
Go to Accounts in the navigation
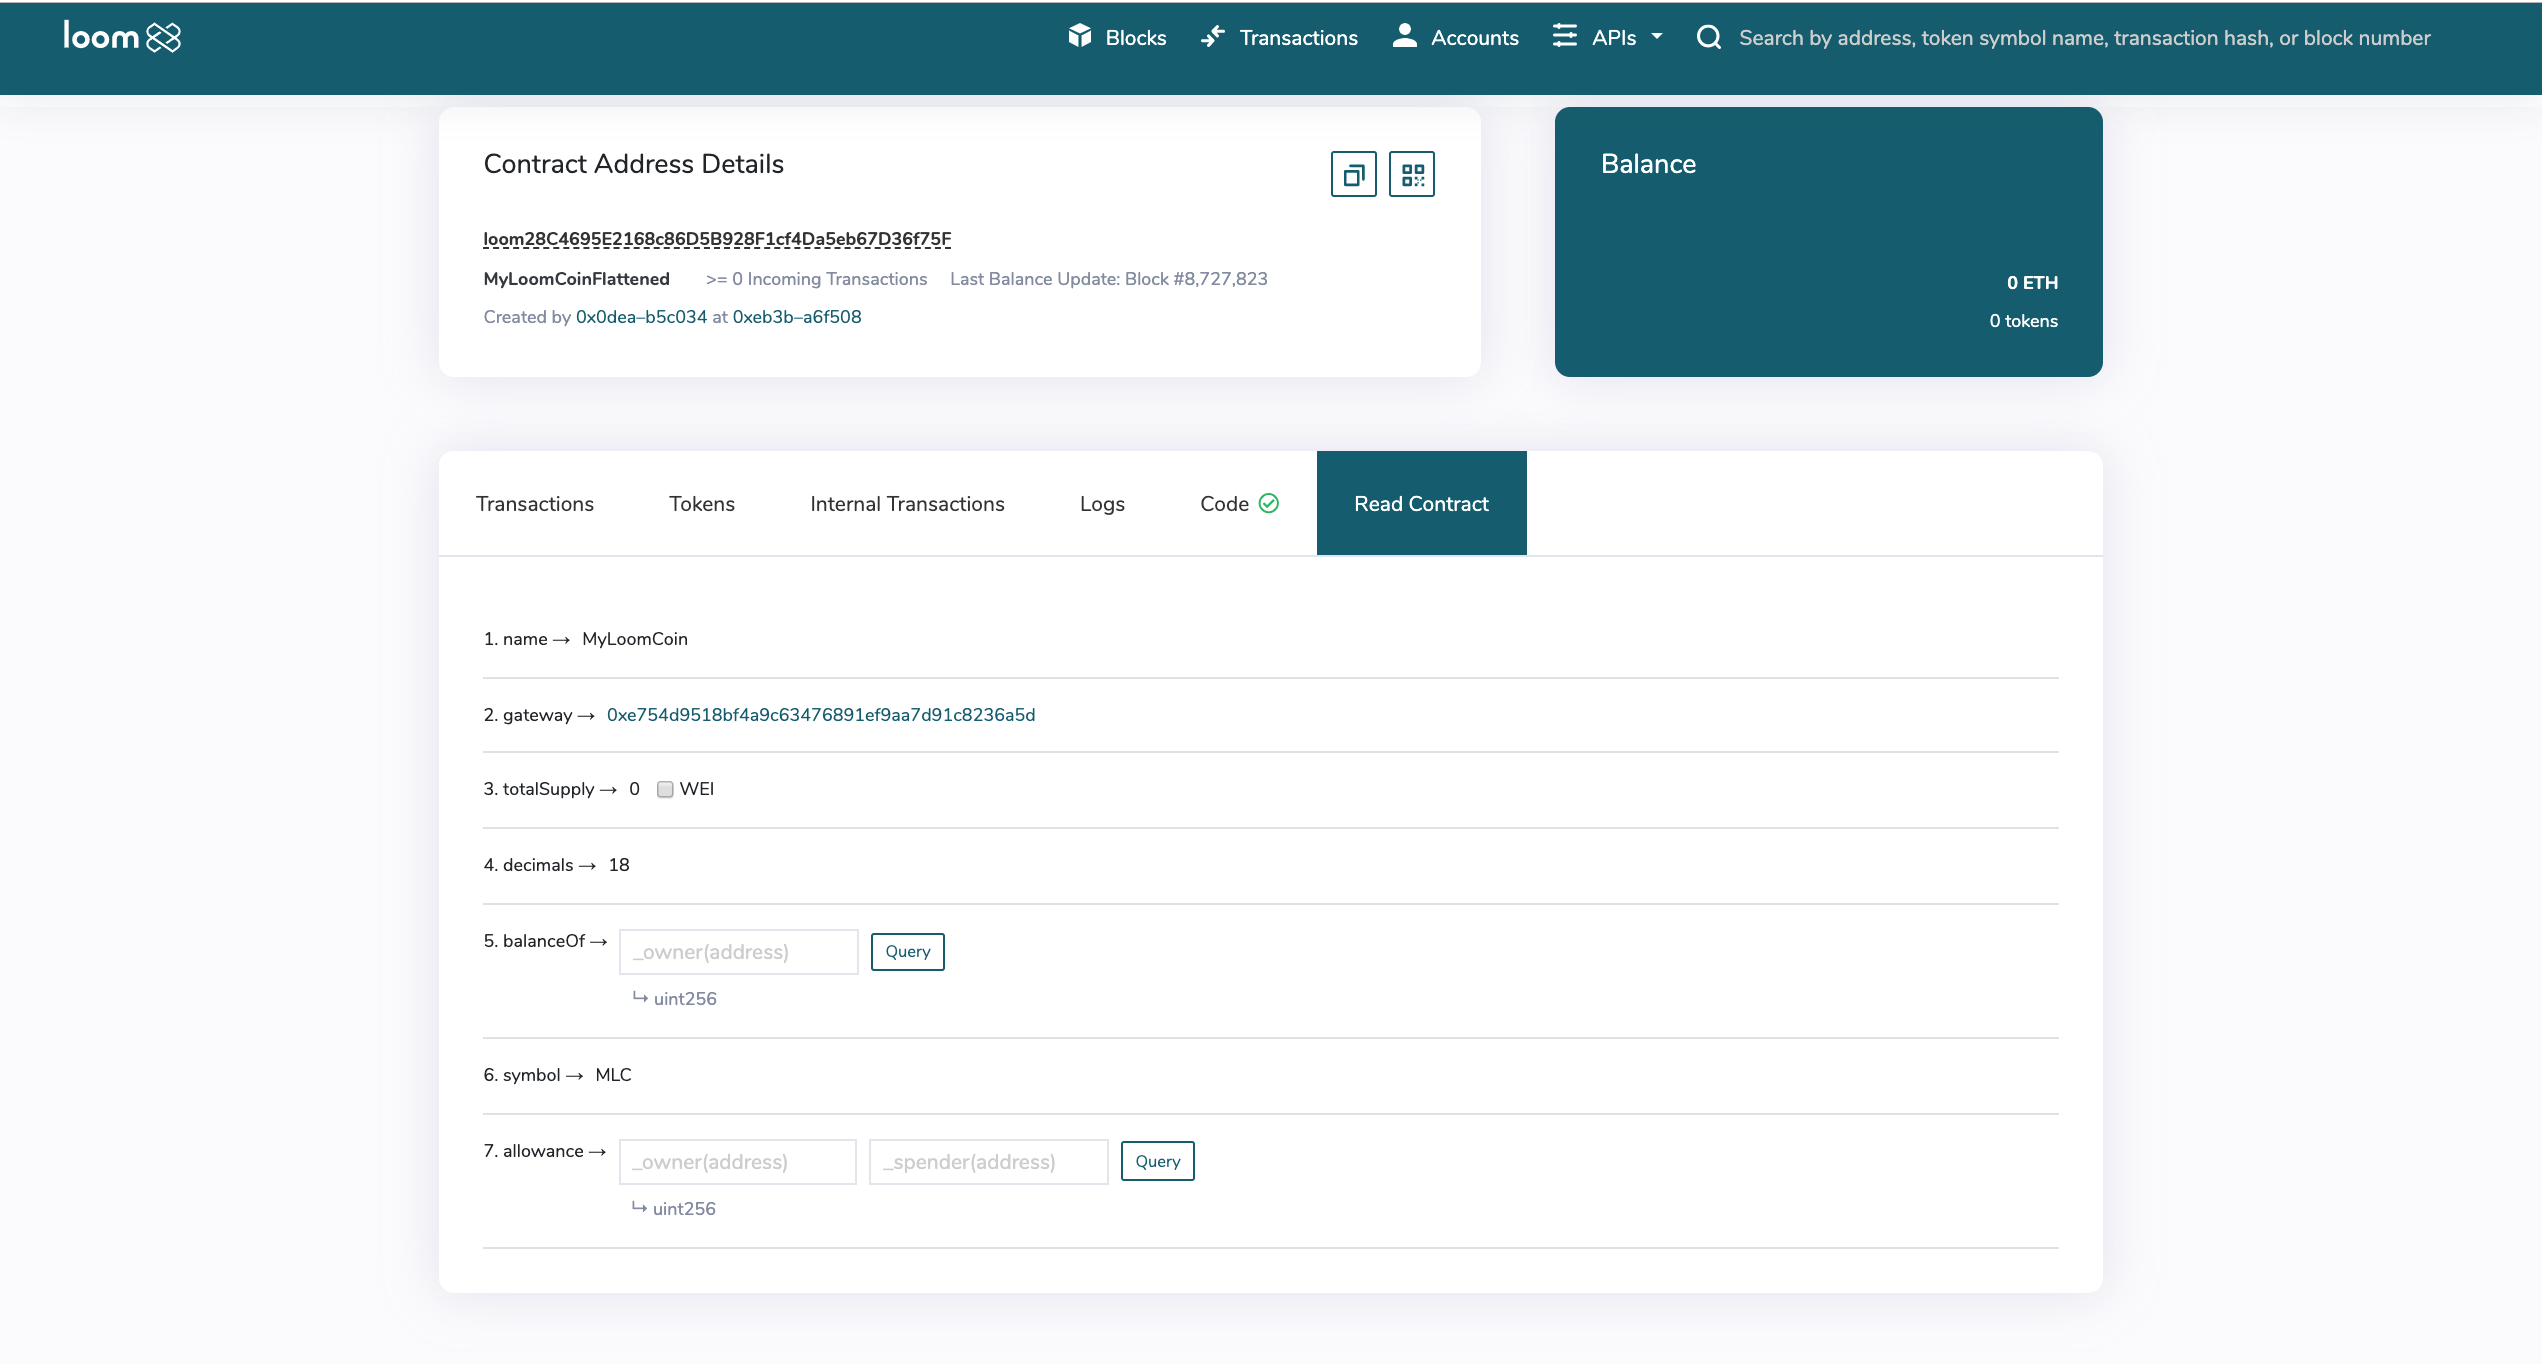click(1455, 37)
